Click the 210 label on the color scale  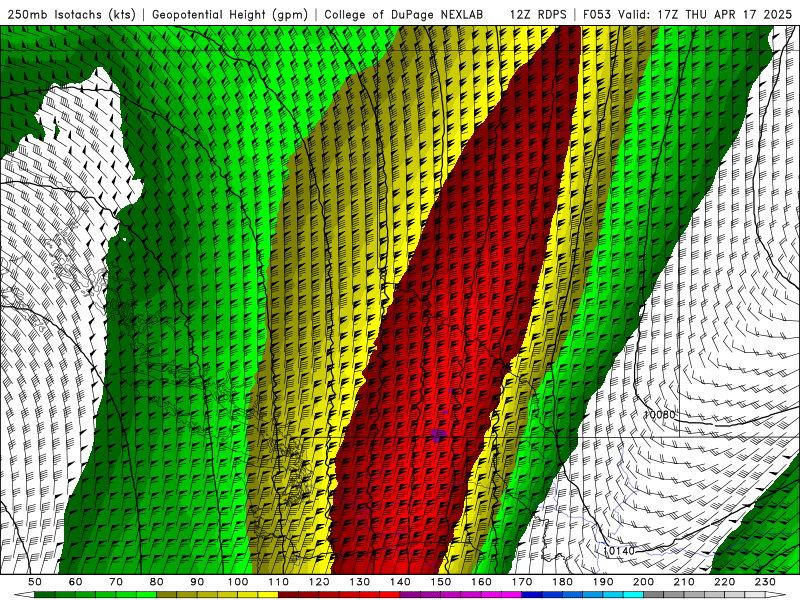[x=685, y=582]
